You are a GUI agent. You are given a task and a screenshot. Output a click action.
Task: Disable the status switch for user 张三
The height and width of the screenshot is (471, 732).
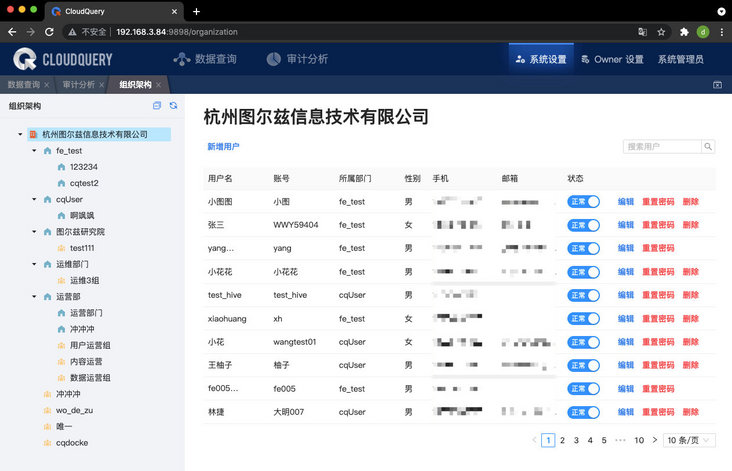click(583, 225)
